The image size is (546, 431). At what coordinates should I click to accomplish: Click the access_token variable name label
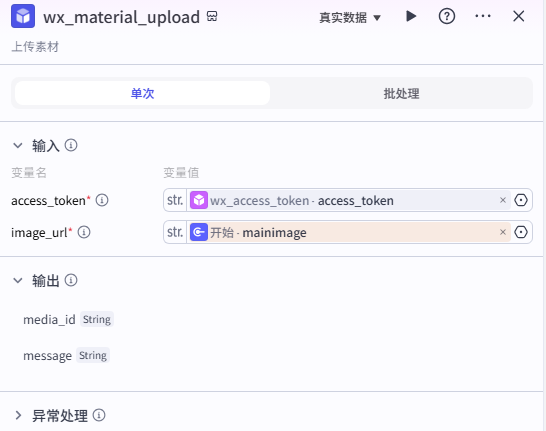(x=48, y=201)
